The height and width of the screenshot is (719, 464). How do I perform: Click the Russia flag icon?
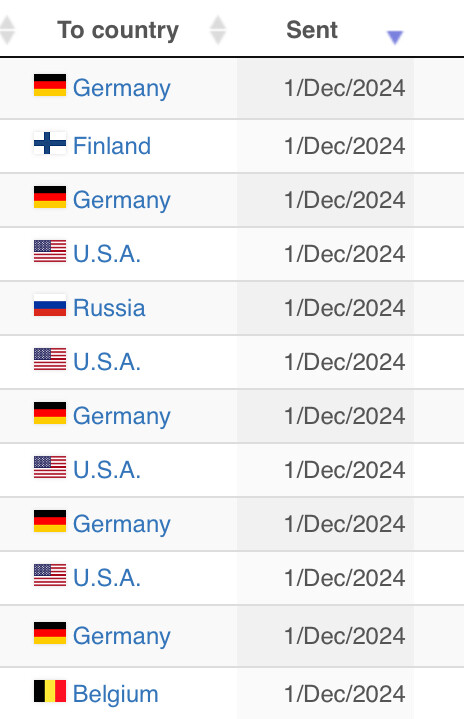50,305
